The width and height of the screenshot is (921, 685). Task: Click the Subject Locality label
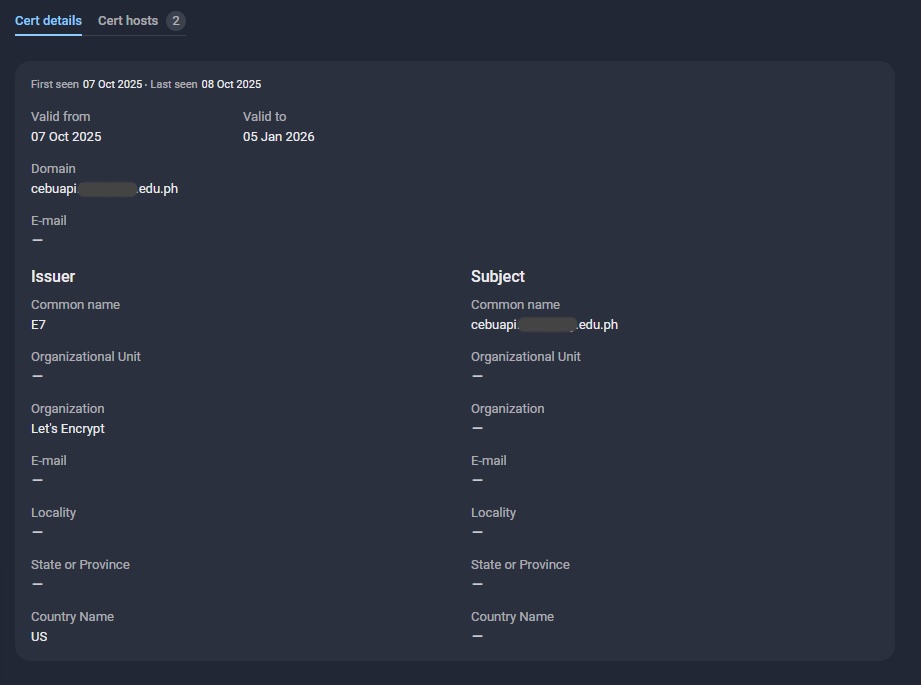(x=493, y=513)
